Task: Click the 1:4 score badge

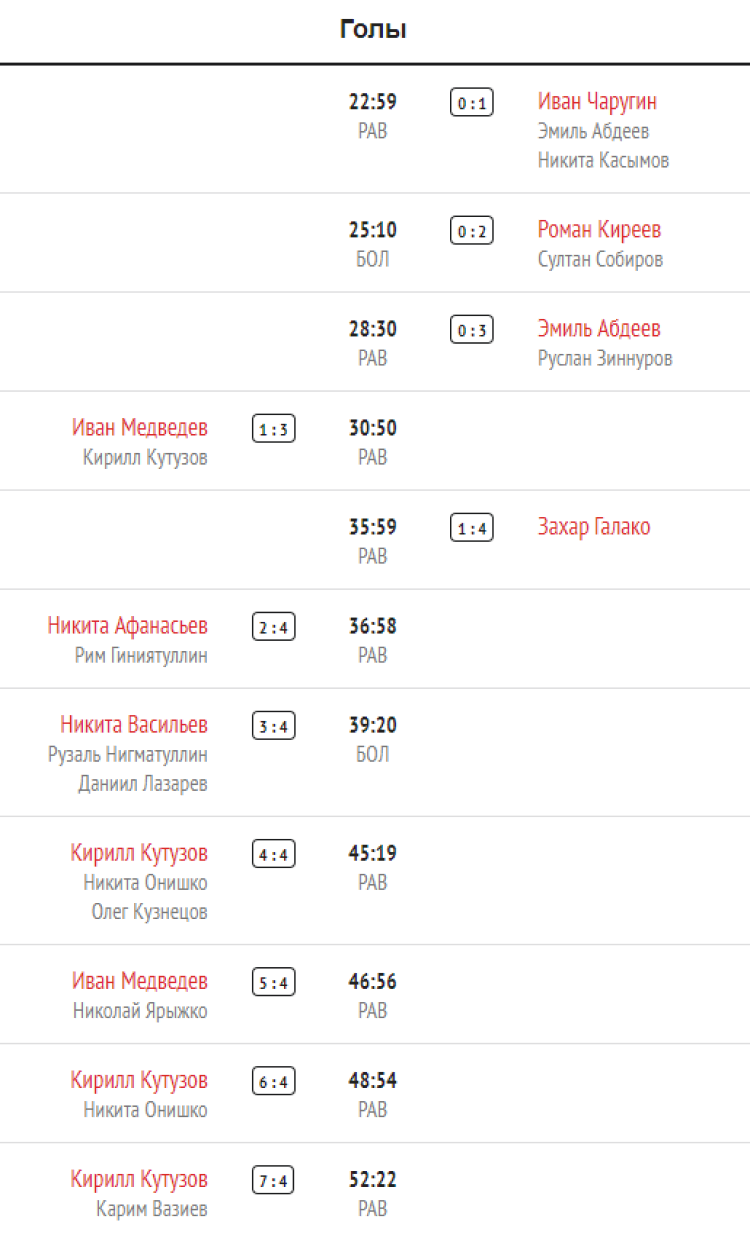Action: click(x=471, y=528)
